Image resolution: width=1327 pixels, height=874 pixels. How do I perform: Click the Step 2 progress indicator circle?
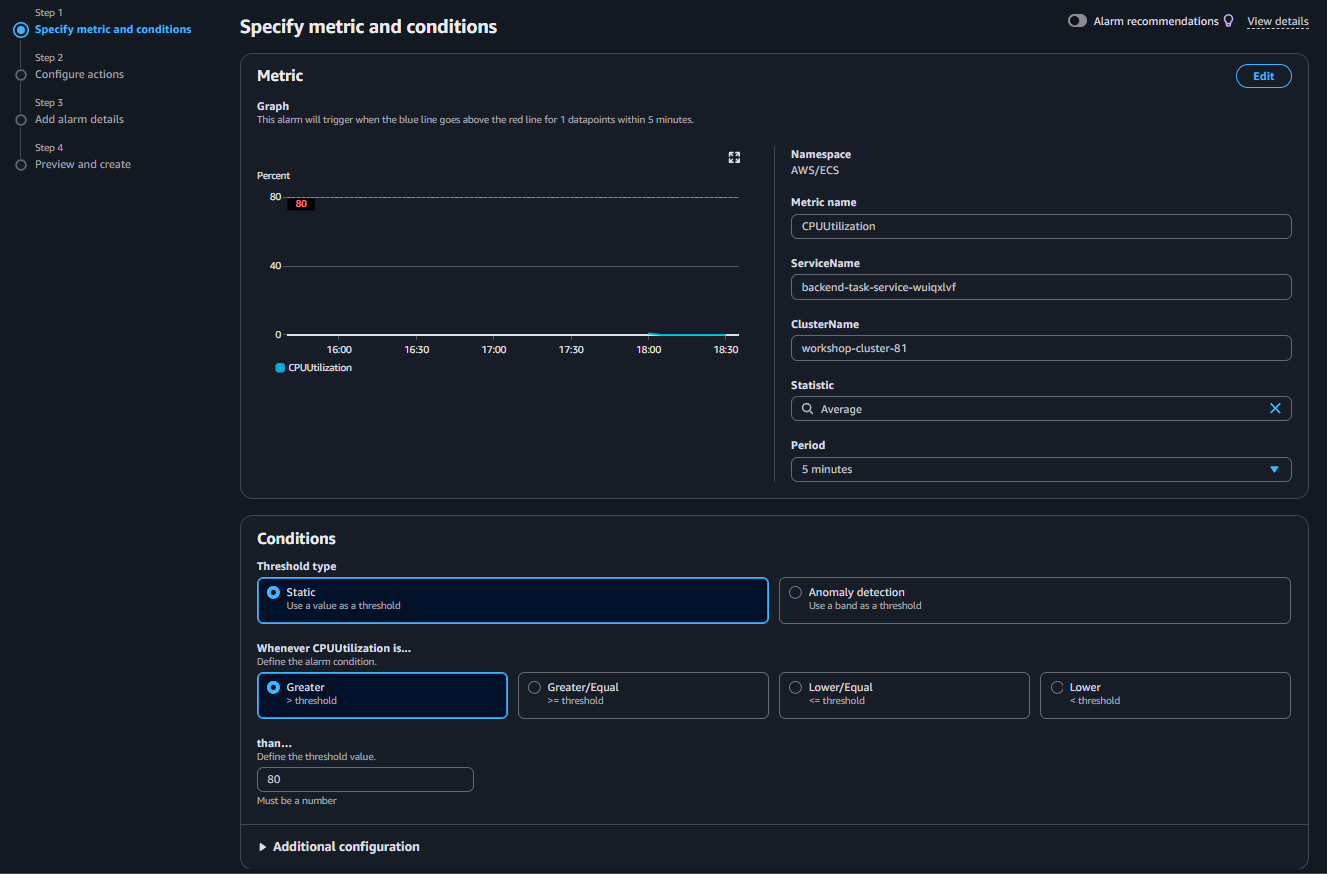click(x=20, y=74)
